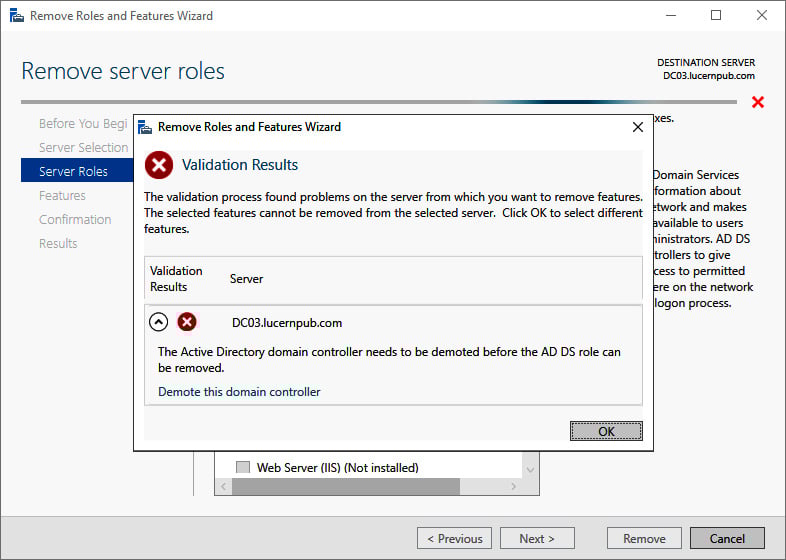Close the main wizard window

click(761, 16)
